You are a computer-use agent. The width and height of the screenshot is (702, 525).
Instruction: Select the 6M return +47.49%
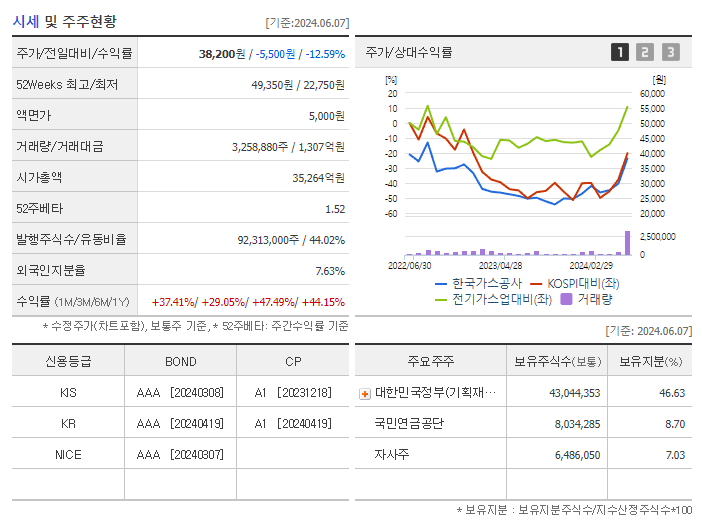point(273,302)
